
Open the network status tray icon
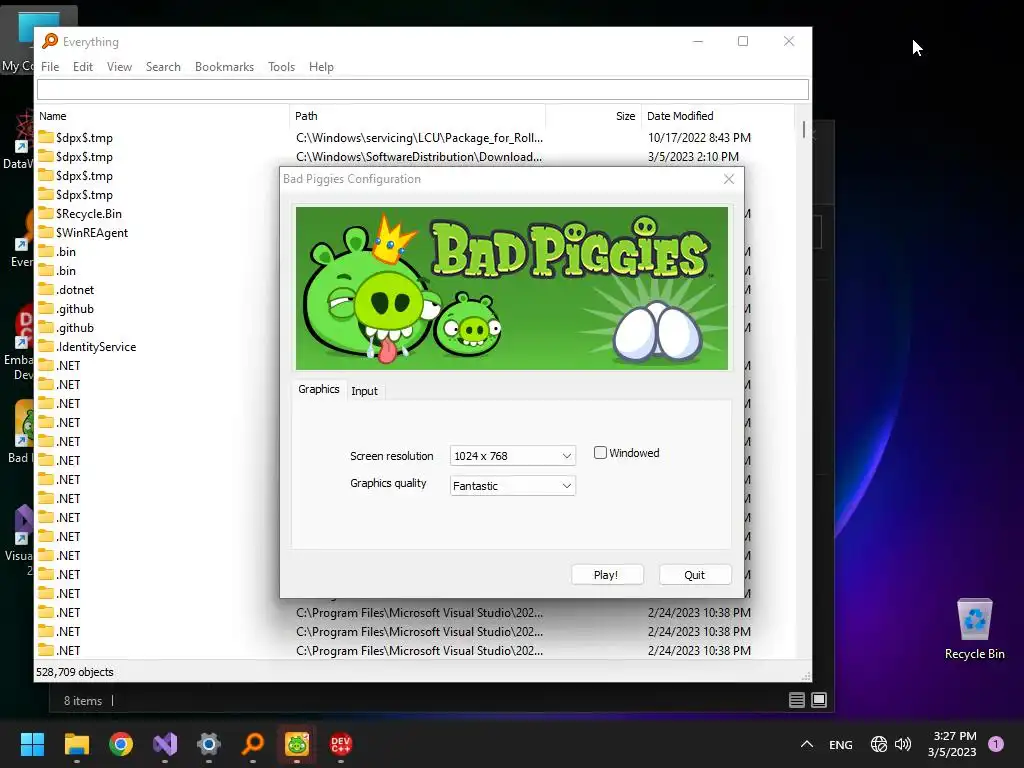click(x=878, y=744)
